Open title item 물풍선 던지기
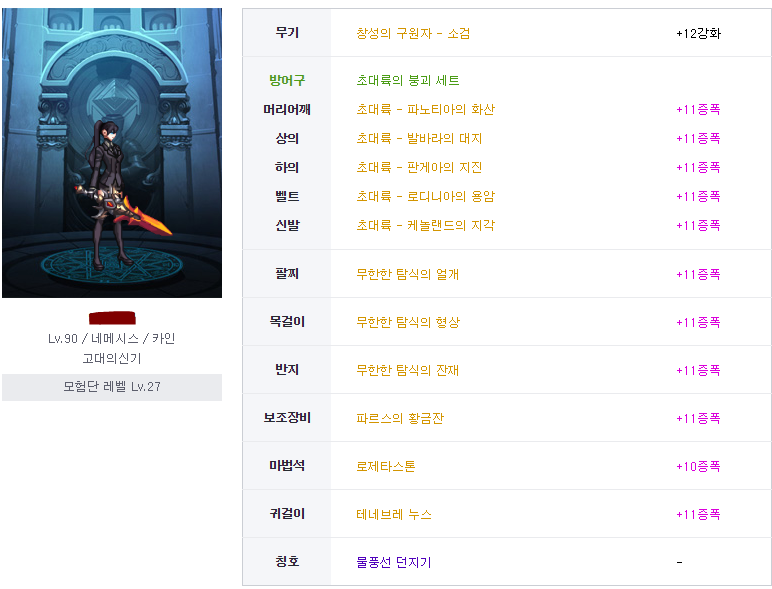This screenshot has height=589, width=772. 394,562
